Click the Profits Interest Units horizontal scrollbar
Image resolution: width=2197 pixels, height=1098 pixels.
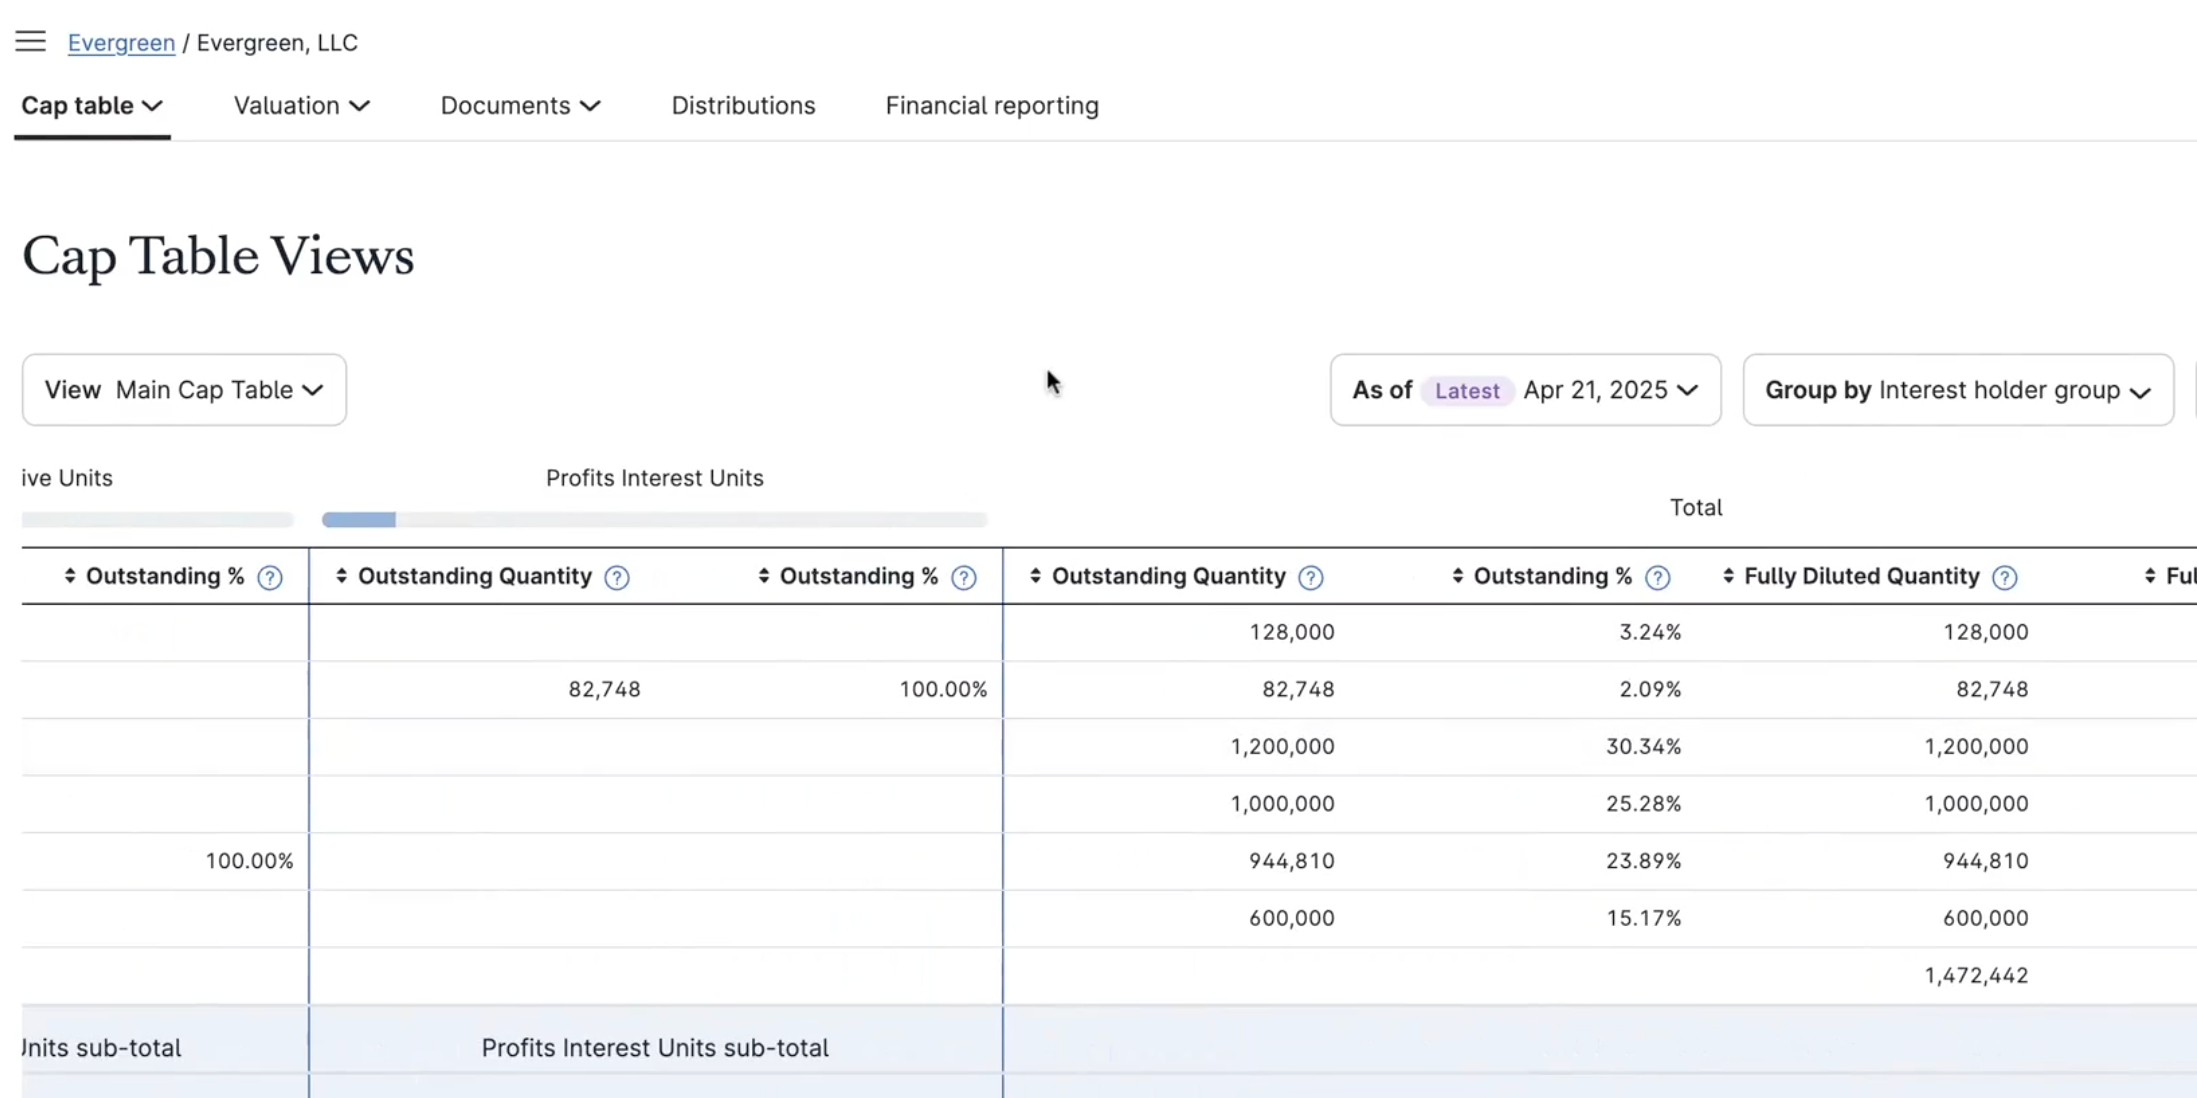coord(655,519)
